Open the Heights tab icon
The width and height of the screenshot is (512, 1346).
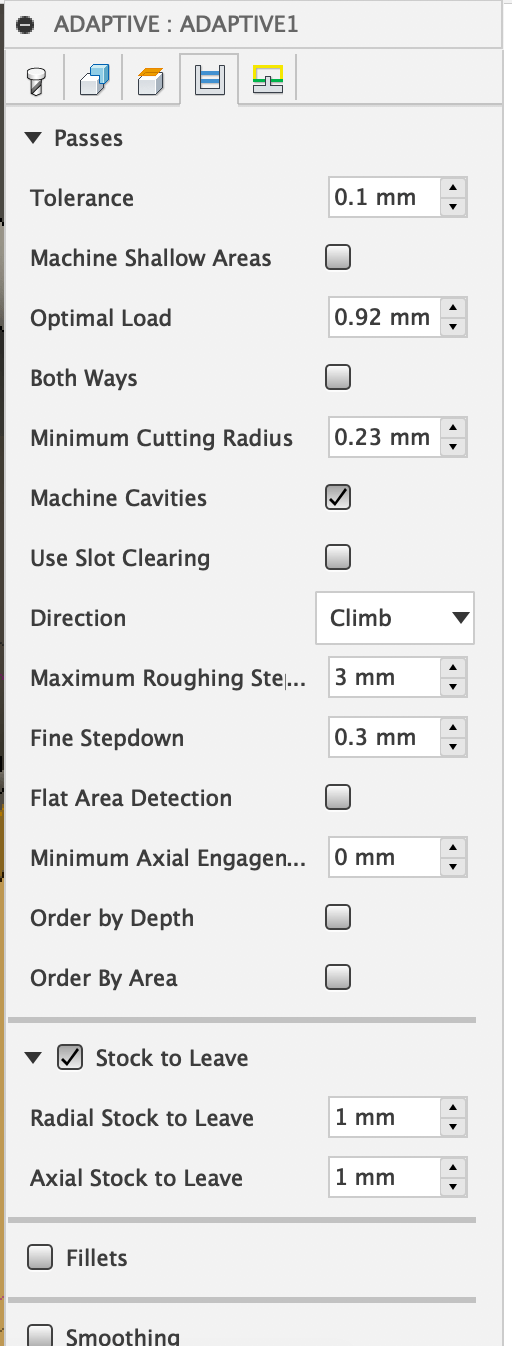(150, 80)
